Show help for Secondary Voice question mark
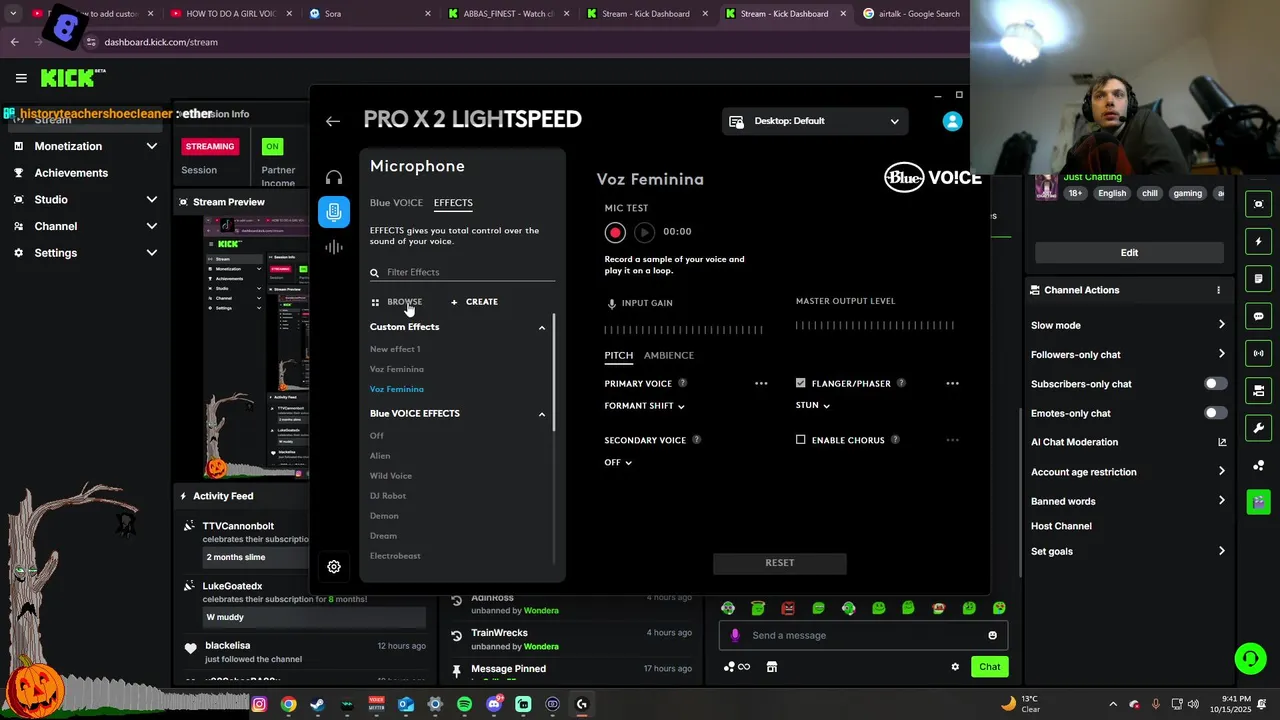The width and height of the screenshot is (1280, 720). (697, 440)
